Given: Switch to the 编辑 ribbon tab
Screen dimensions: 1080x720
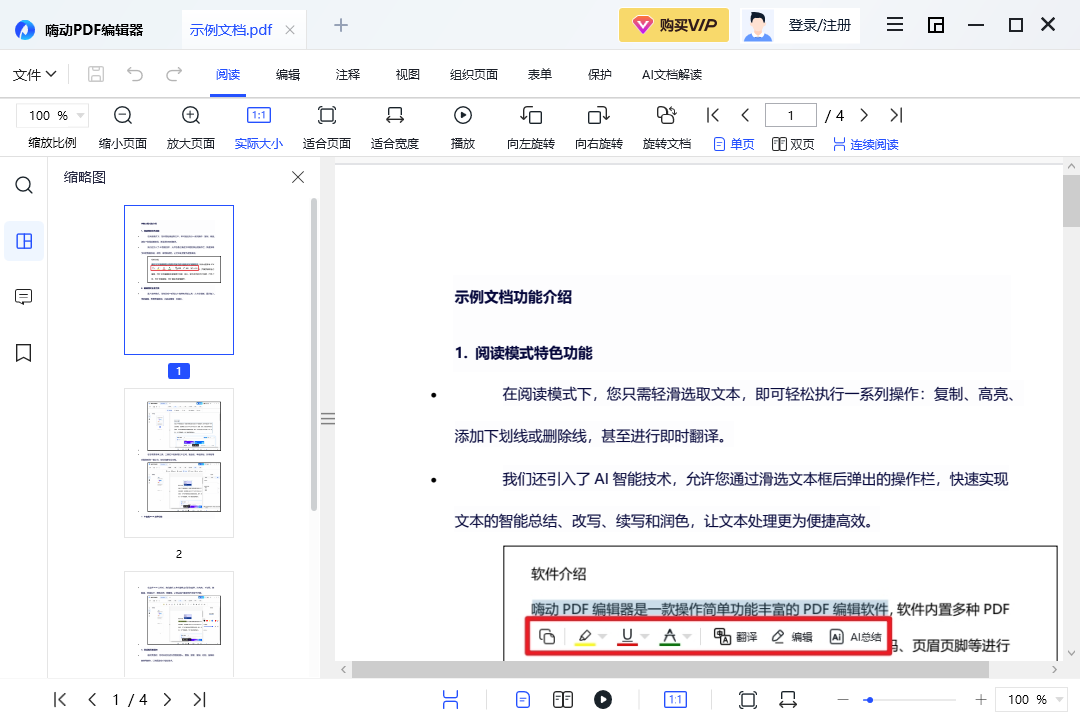Looking at the screenshot, I should coord(289,73).
